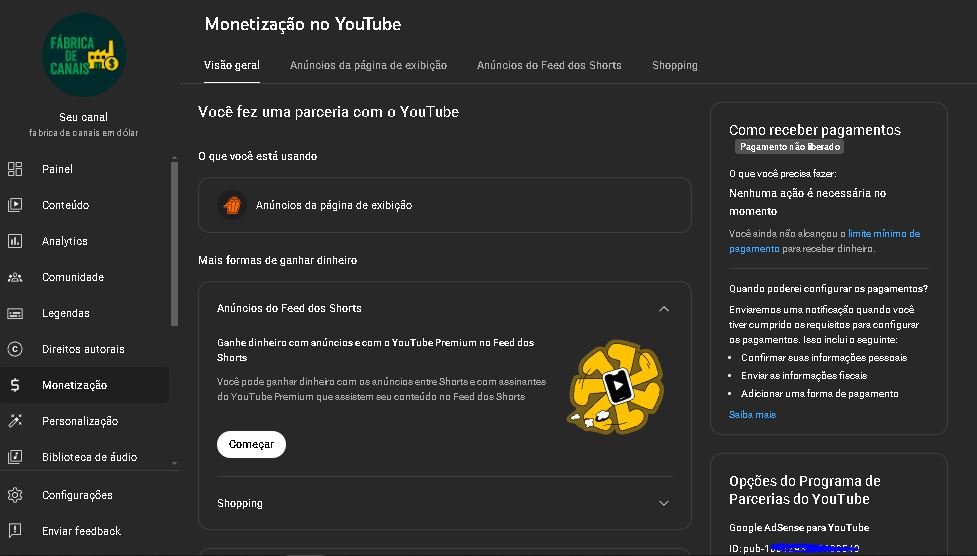Click the Monetização no YouTube page title

point(303,24)
